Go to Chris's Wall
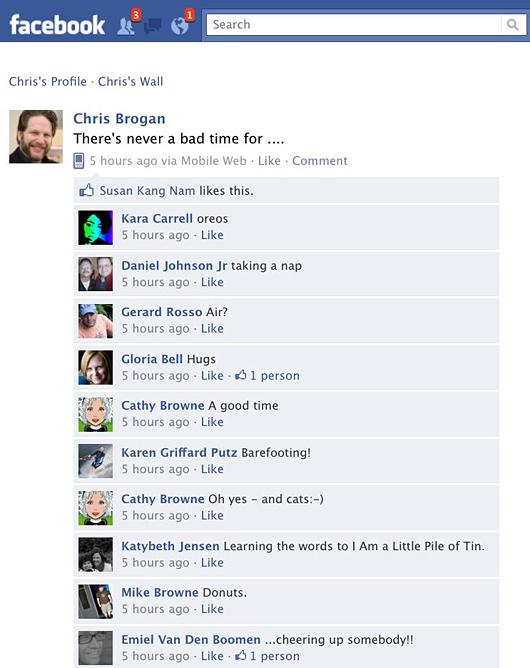 point(130,81)
